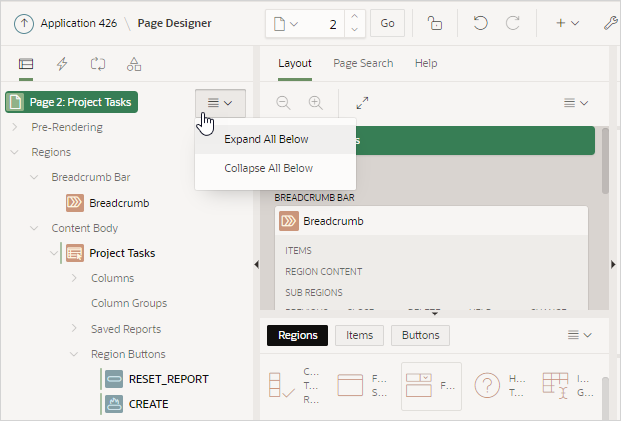Screen dimensions: 621x421
Task: Open the Page Search tab
Action: click(x=363, y=63)
